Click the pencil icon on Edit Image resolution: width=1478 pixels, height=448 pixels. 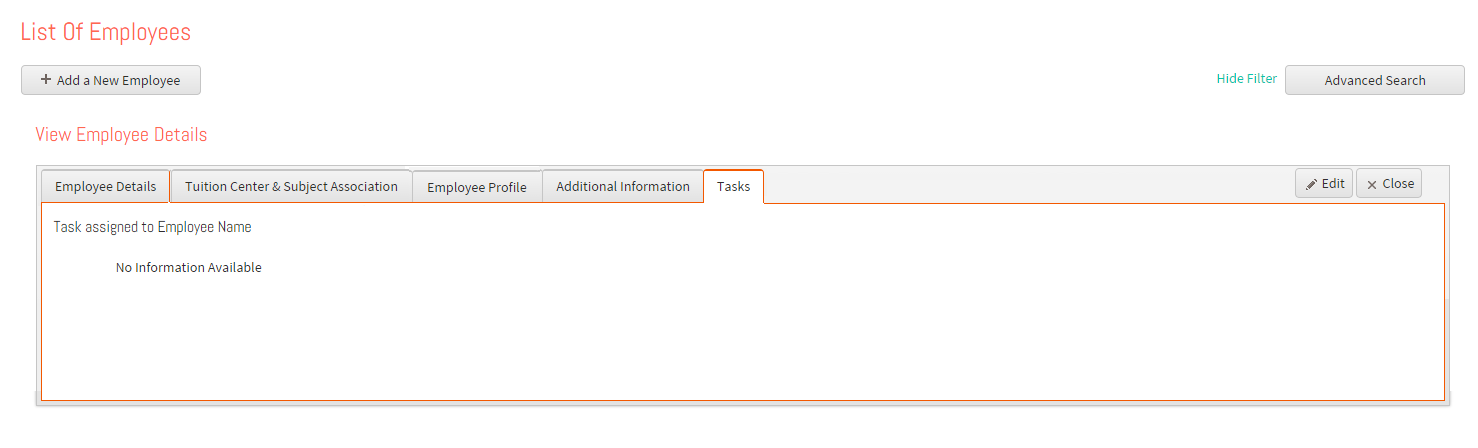[x=1311, y=184]
